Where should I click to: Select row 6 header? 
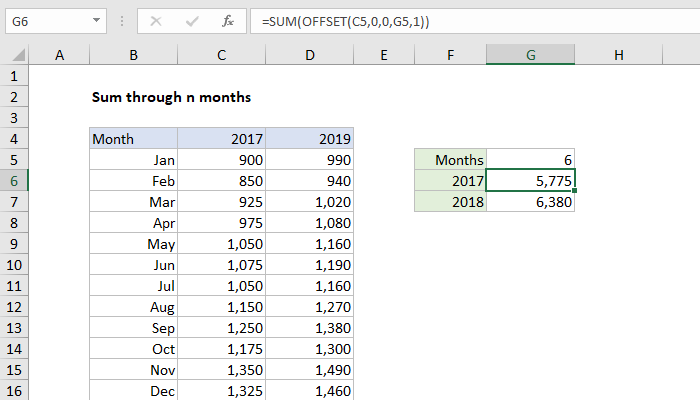tap(14, 181)
